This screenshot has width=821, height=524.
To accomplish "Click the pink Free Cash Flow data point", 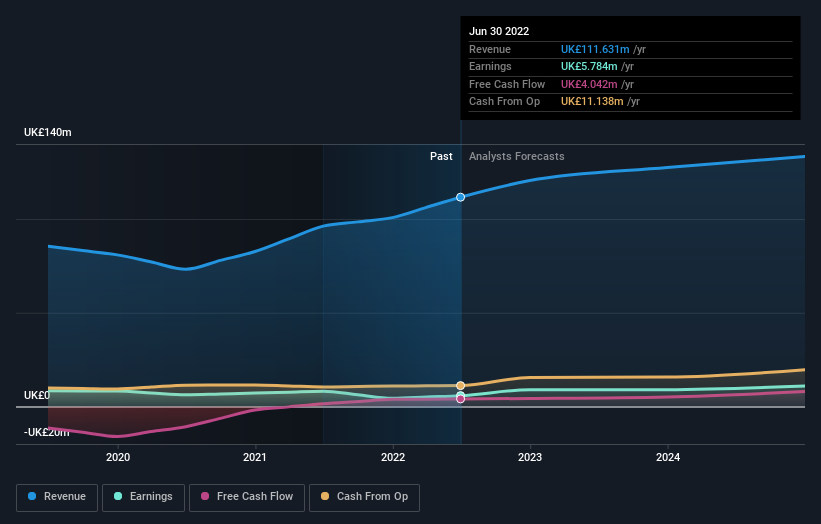I will [460, 399].
